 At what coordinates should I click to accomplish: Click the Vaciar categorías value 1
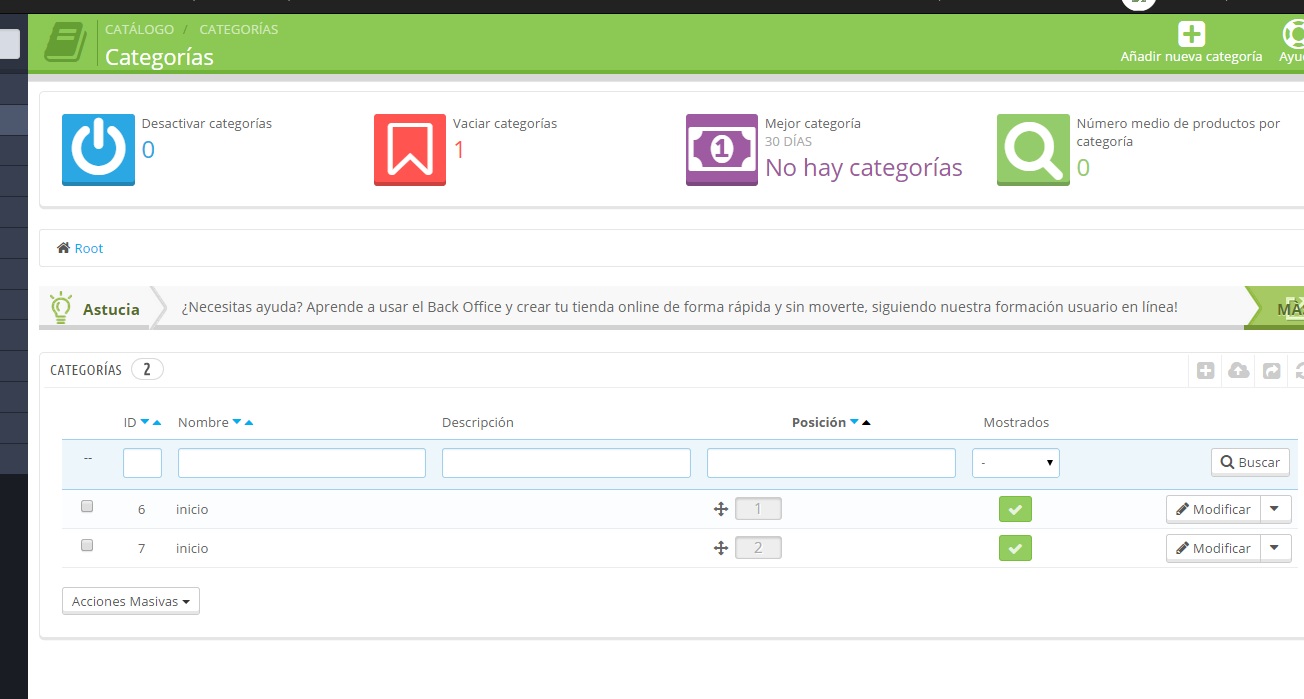click(x=459, y=150)
